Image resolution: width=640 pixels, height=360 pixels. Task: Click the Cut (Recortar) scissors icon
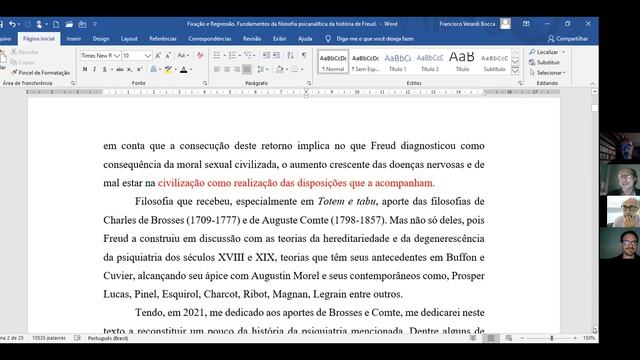coord(13,52)
